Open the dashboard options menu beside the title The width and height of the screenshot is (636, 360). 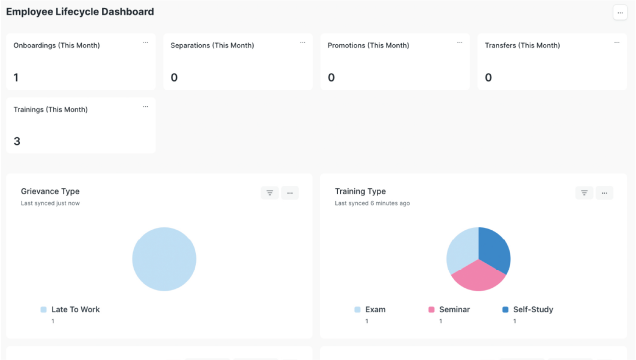pyautogui.click(x=620, y=13)
